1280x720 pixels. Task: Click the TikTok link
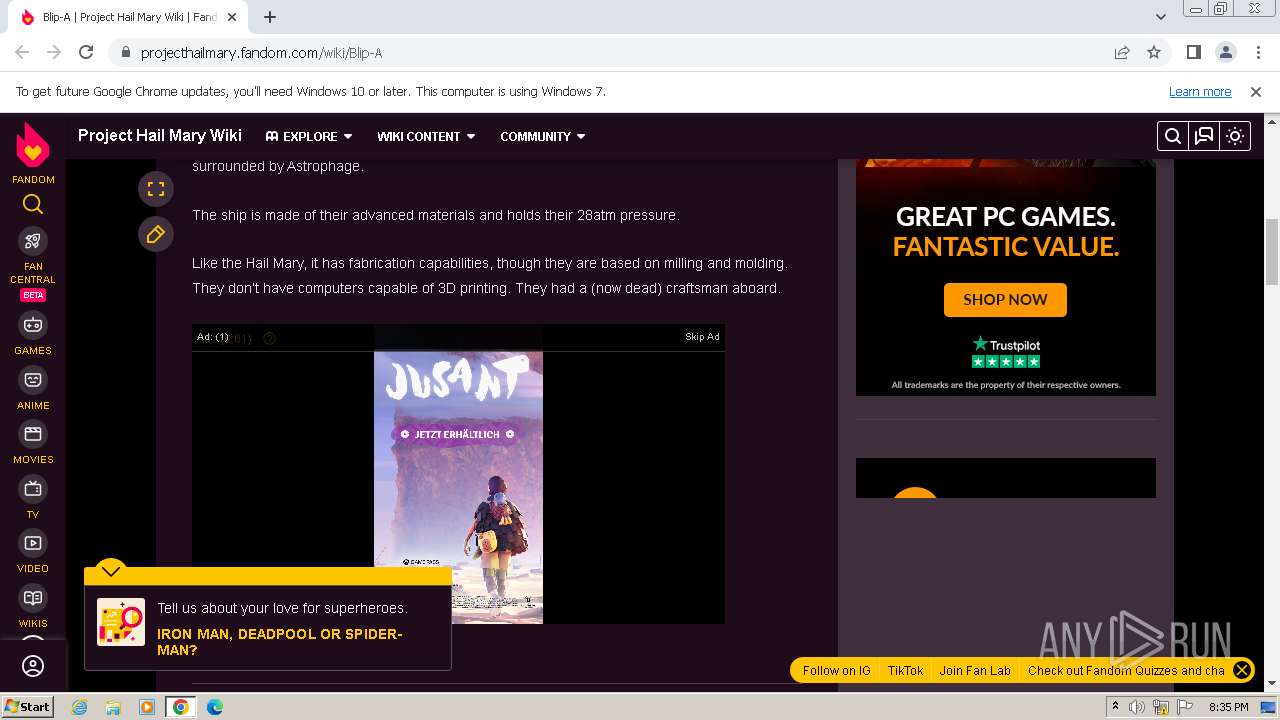pos(905,671)
